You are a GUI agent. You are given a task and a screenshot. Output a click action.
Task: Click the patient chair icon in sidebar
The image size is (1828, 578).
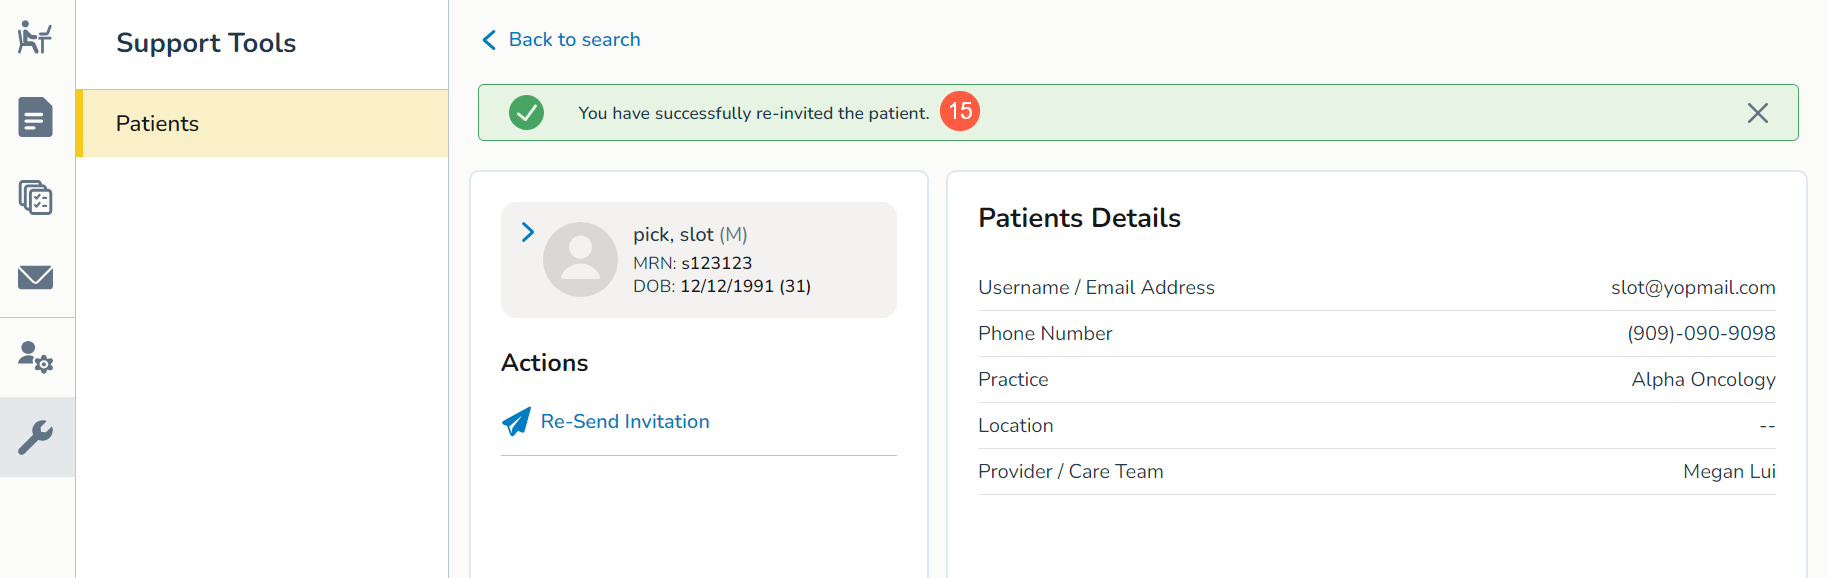tap(35, 38)
